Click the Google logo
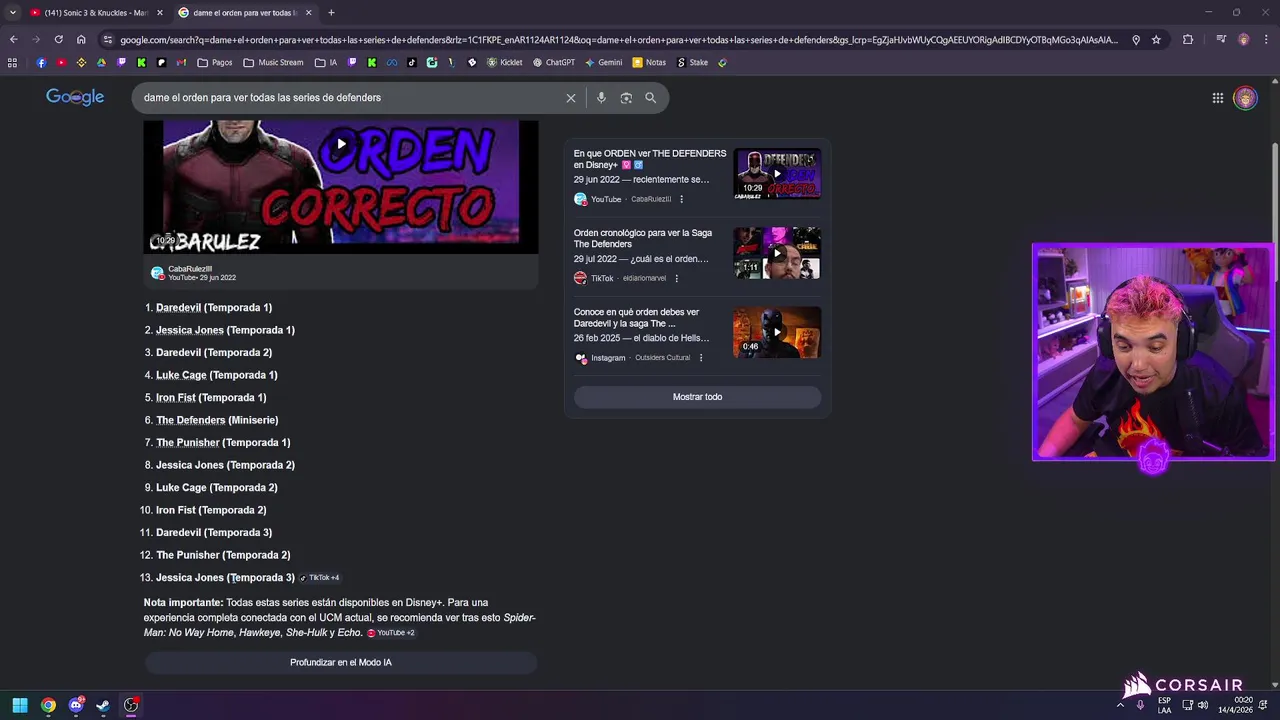Viewport: 1280px width, 720px height. coord(75,97)
